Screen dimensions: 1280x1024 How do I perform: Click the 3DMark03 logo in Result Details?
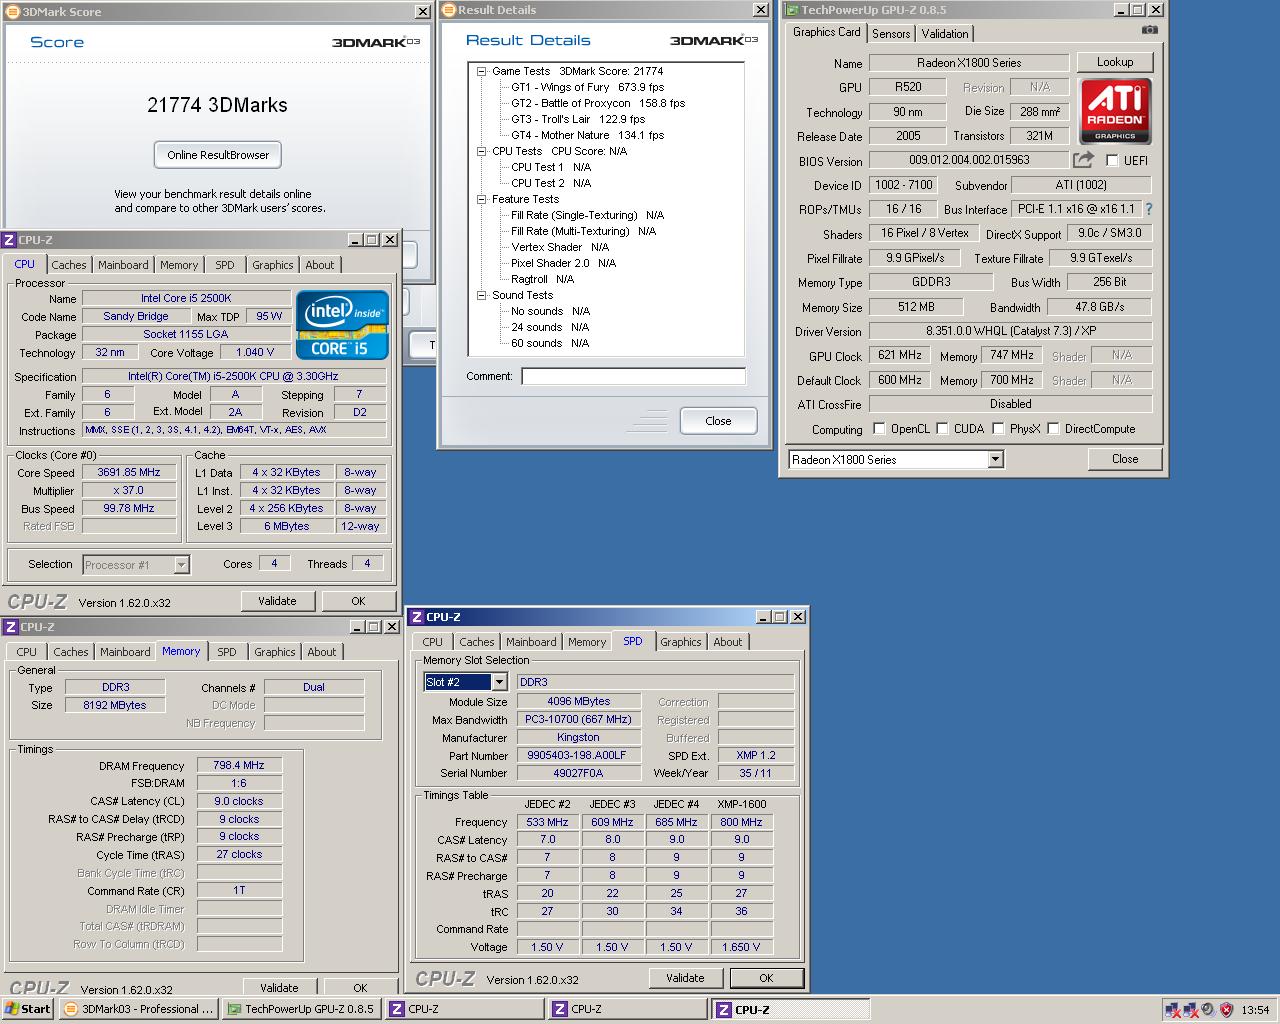click(x=714, y=40)
